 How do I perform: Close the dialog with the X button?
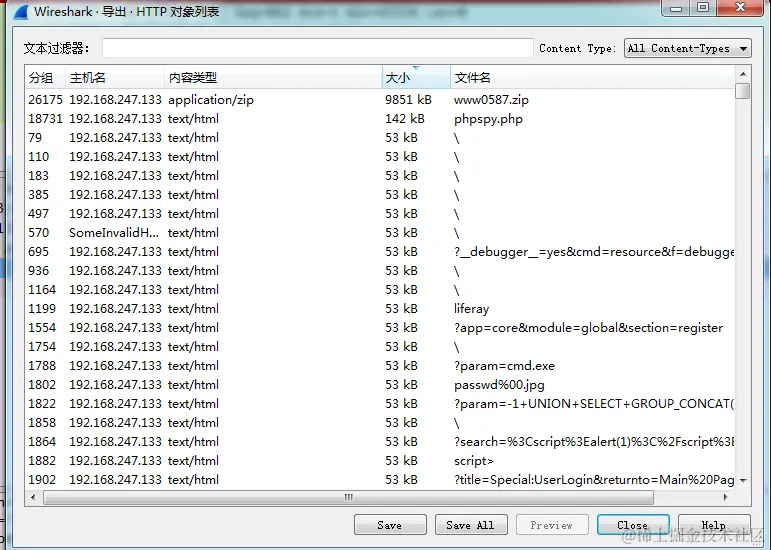click(x=741, y=8)
